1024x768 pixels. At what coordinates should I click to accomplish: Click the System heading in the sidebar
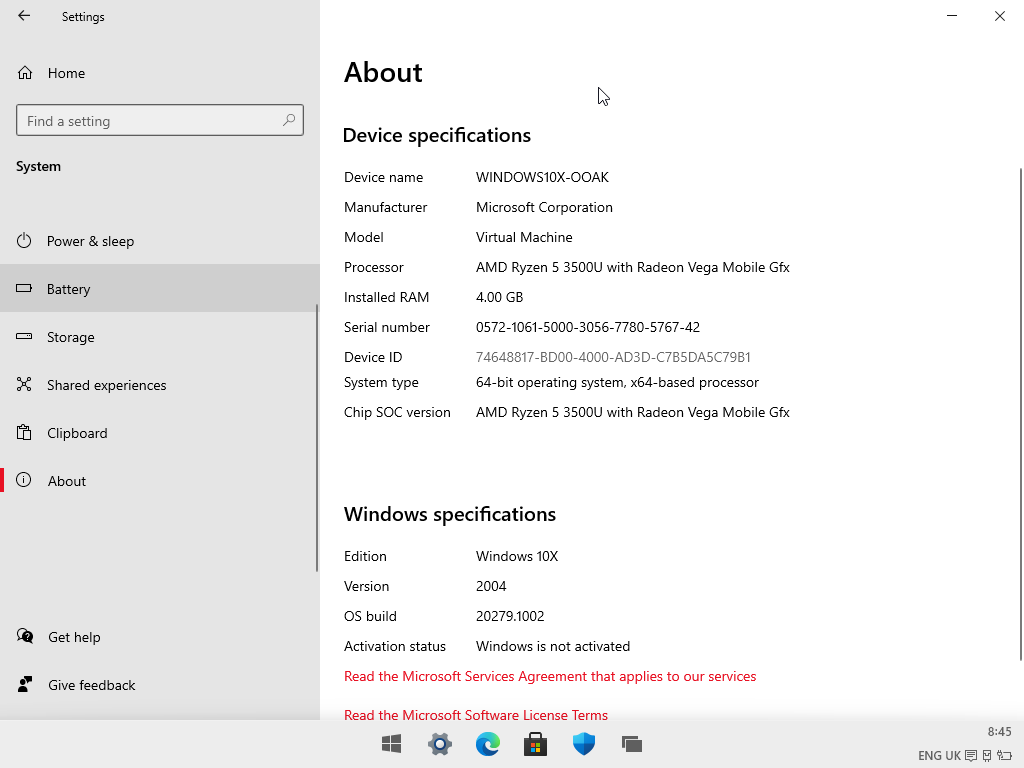(x=38, y=167)
